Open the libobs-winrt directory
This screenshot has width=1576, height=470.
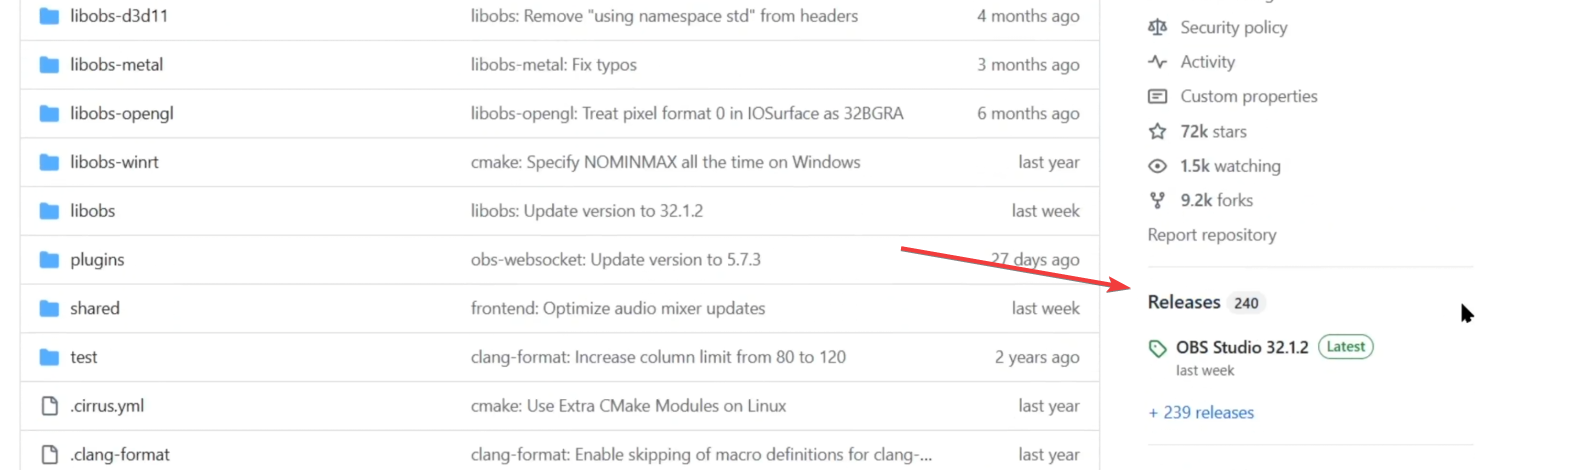114,162
